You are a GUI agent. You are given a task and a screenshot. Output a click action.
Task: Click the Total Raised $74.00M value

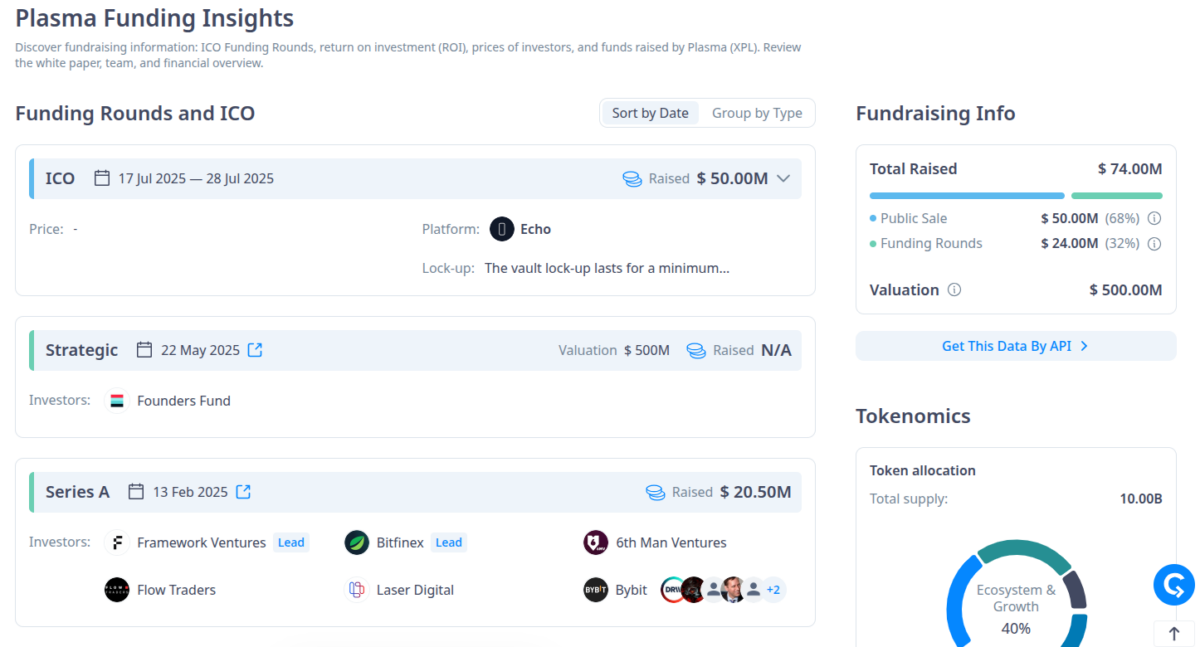[1130, 169]
